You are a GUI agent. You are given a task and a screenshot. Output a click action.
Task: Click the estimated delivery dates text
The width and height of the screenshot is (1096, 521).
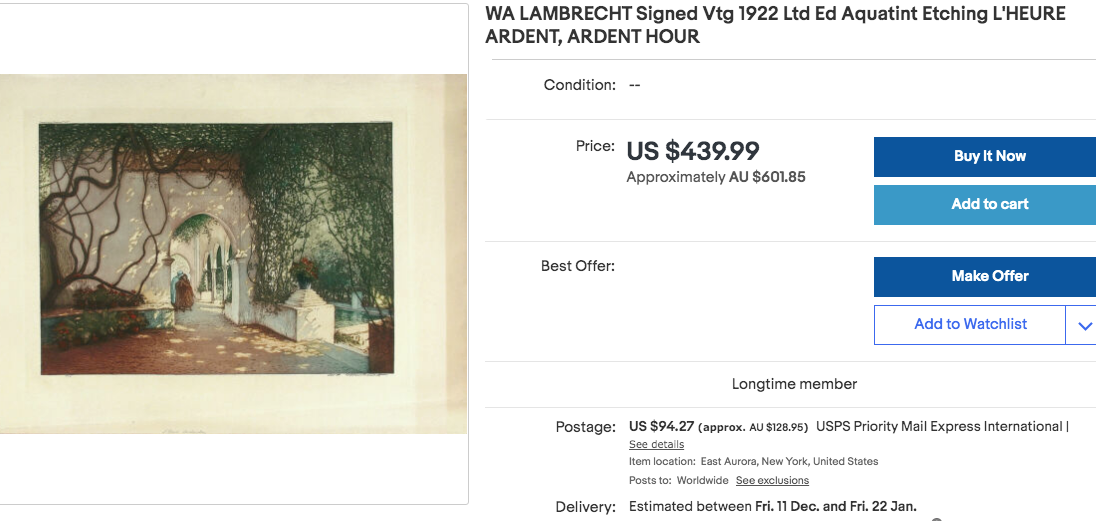click(772, 506)
